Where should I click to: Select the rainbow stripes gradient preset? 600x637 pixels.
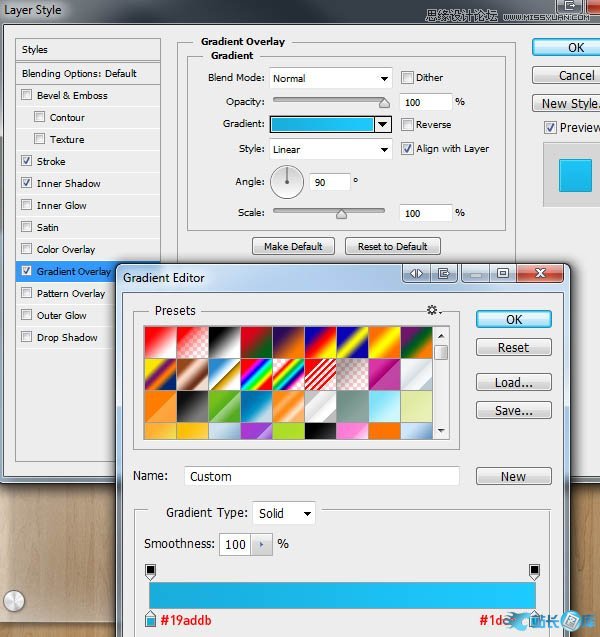[255, 373]
